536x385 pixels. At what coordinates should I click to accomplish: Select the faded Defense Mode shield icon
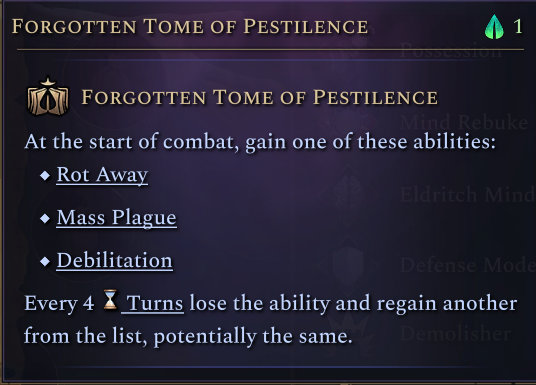[348, 264]
